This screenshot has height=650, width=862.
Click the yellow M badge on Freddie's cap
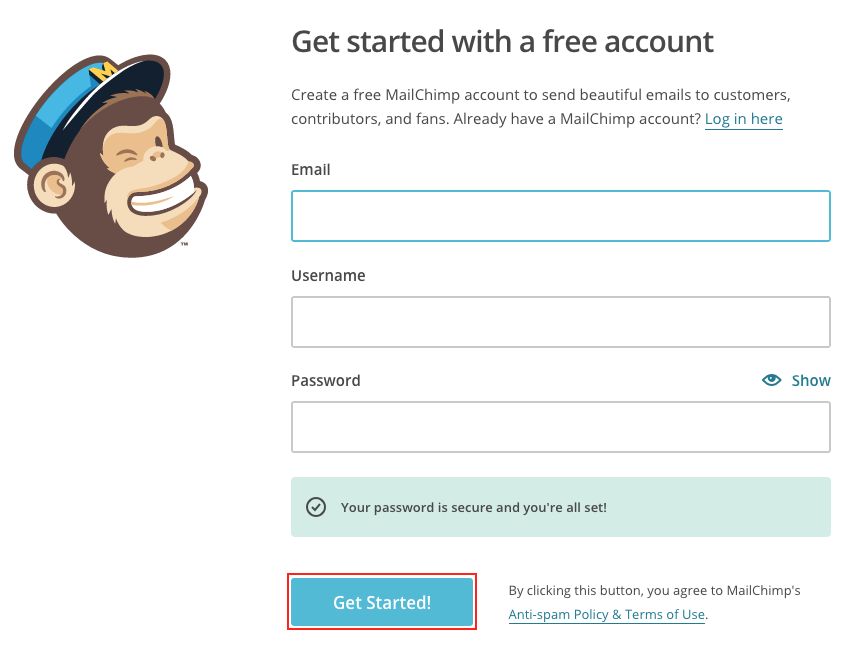click(104, 72)
